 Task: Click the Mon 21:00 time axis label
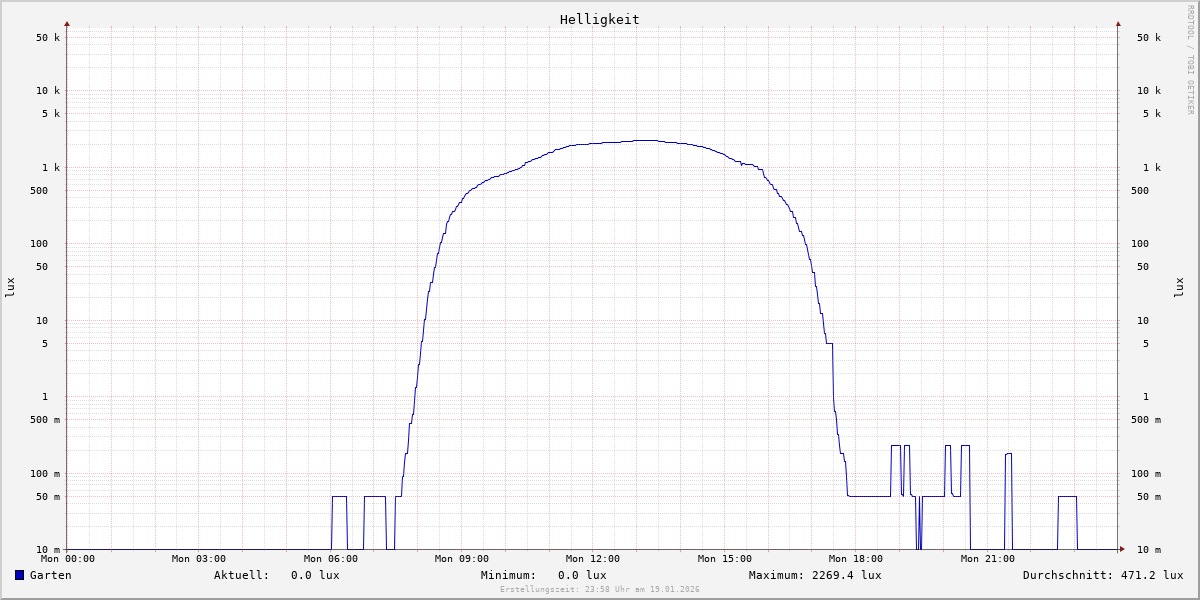[x=987, y=559]
